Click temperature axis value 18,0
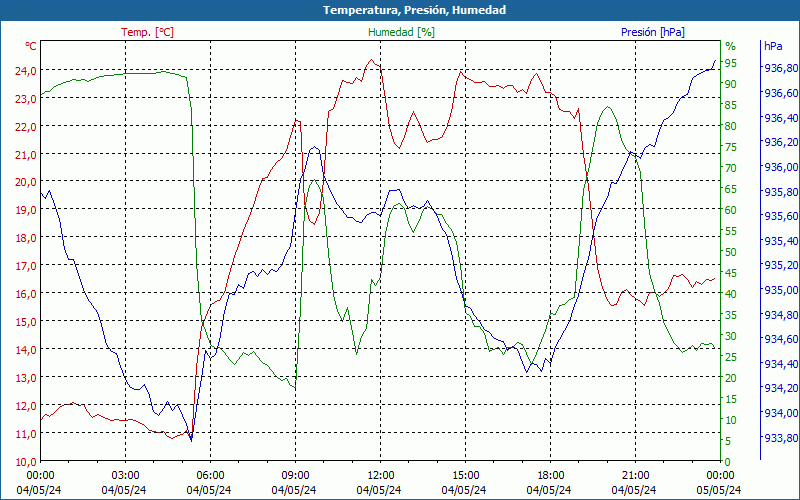The width and height of the screenshot is (800, 500). (26, 239)
